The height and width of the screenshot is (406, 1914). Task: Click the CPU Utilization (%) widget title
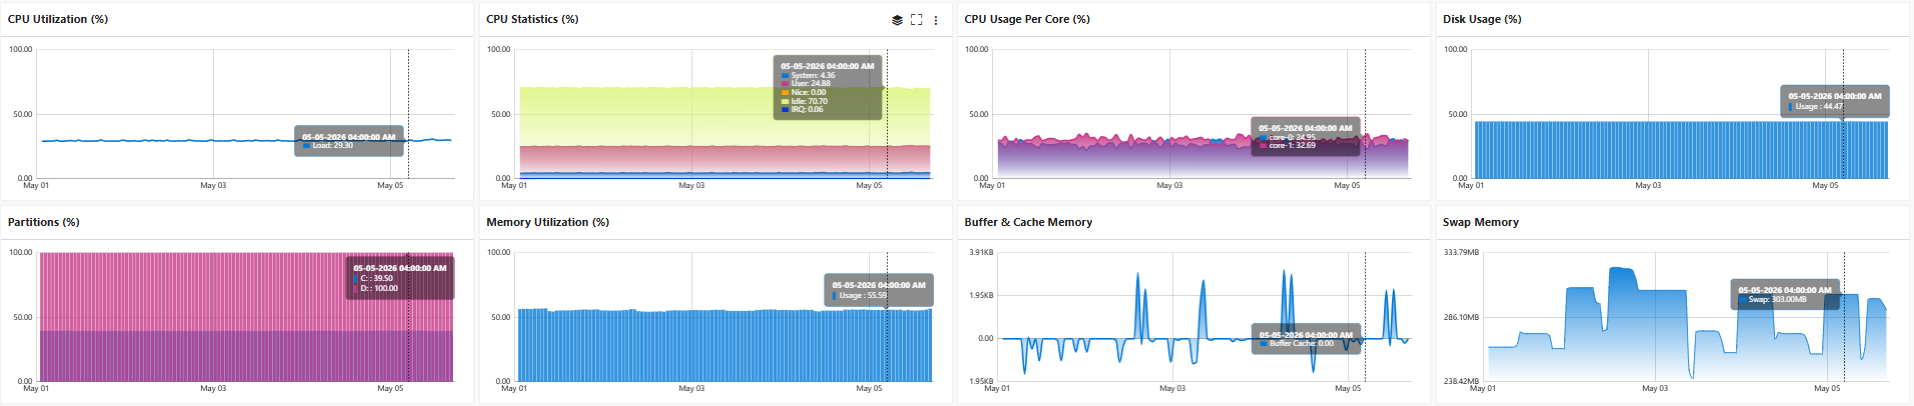click(x=58, y=19)
